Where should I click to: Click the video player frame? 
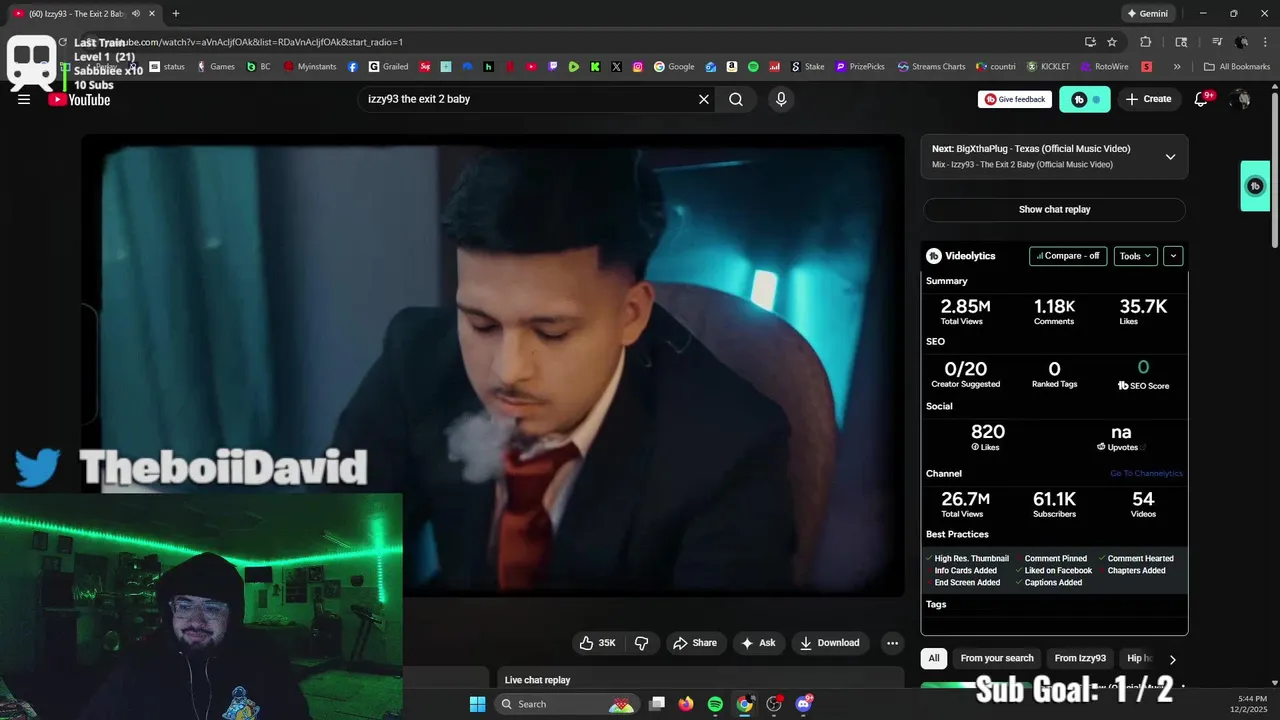click(x=493, y=366)
